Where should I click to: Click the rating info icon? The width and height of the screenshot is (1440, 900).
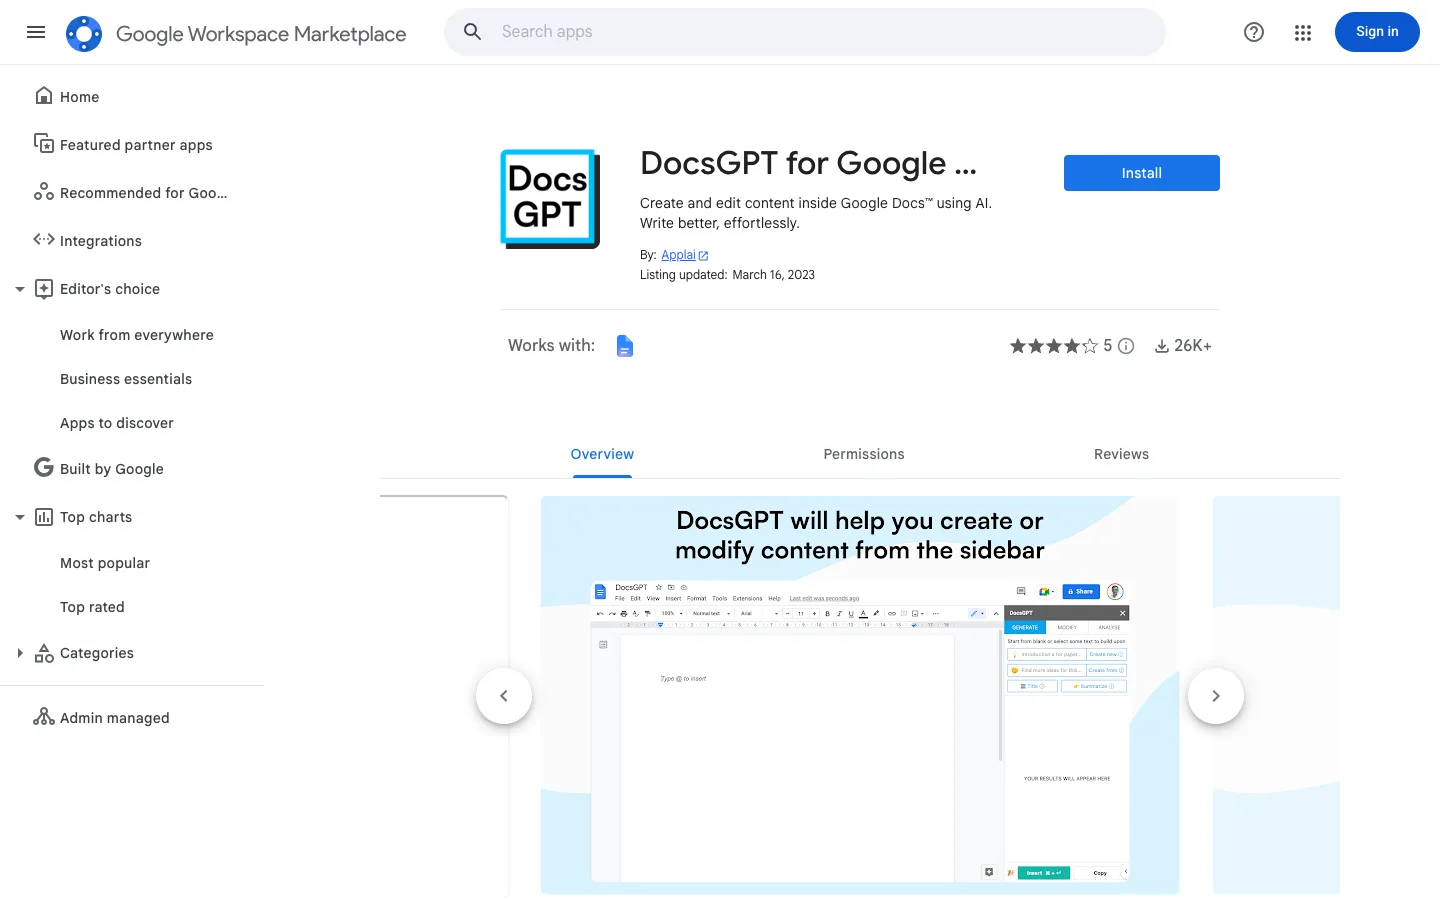[x=1126, y=346]
